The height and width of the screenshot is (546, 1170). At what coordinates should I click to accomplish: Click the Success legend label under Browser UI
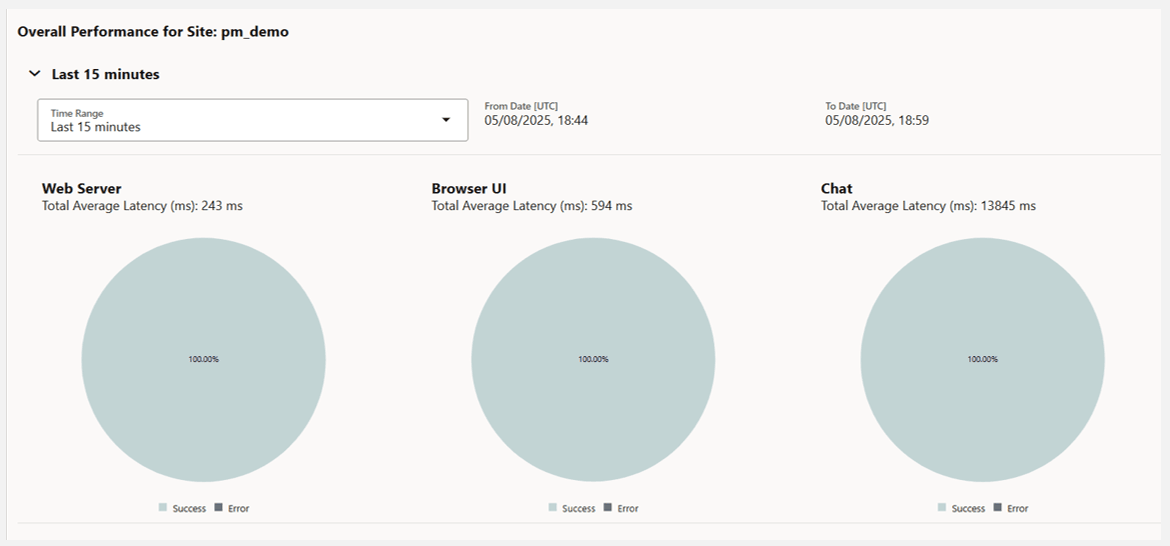[579, 509]
